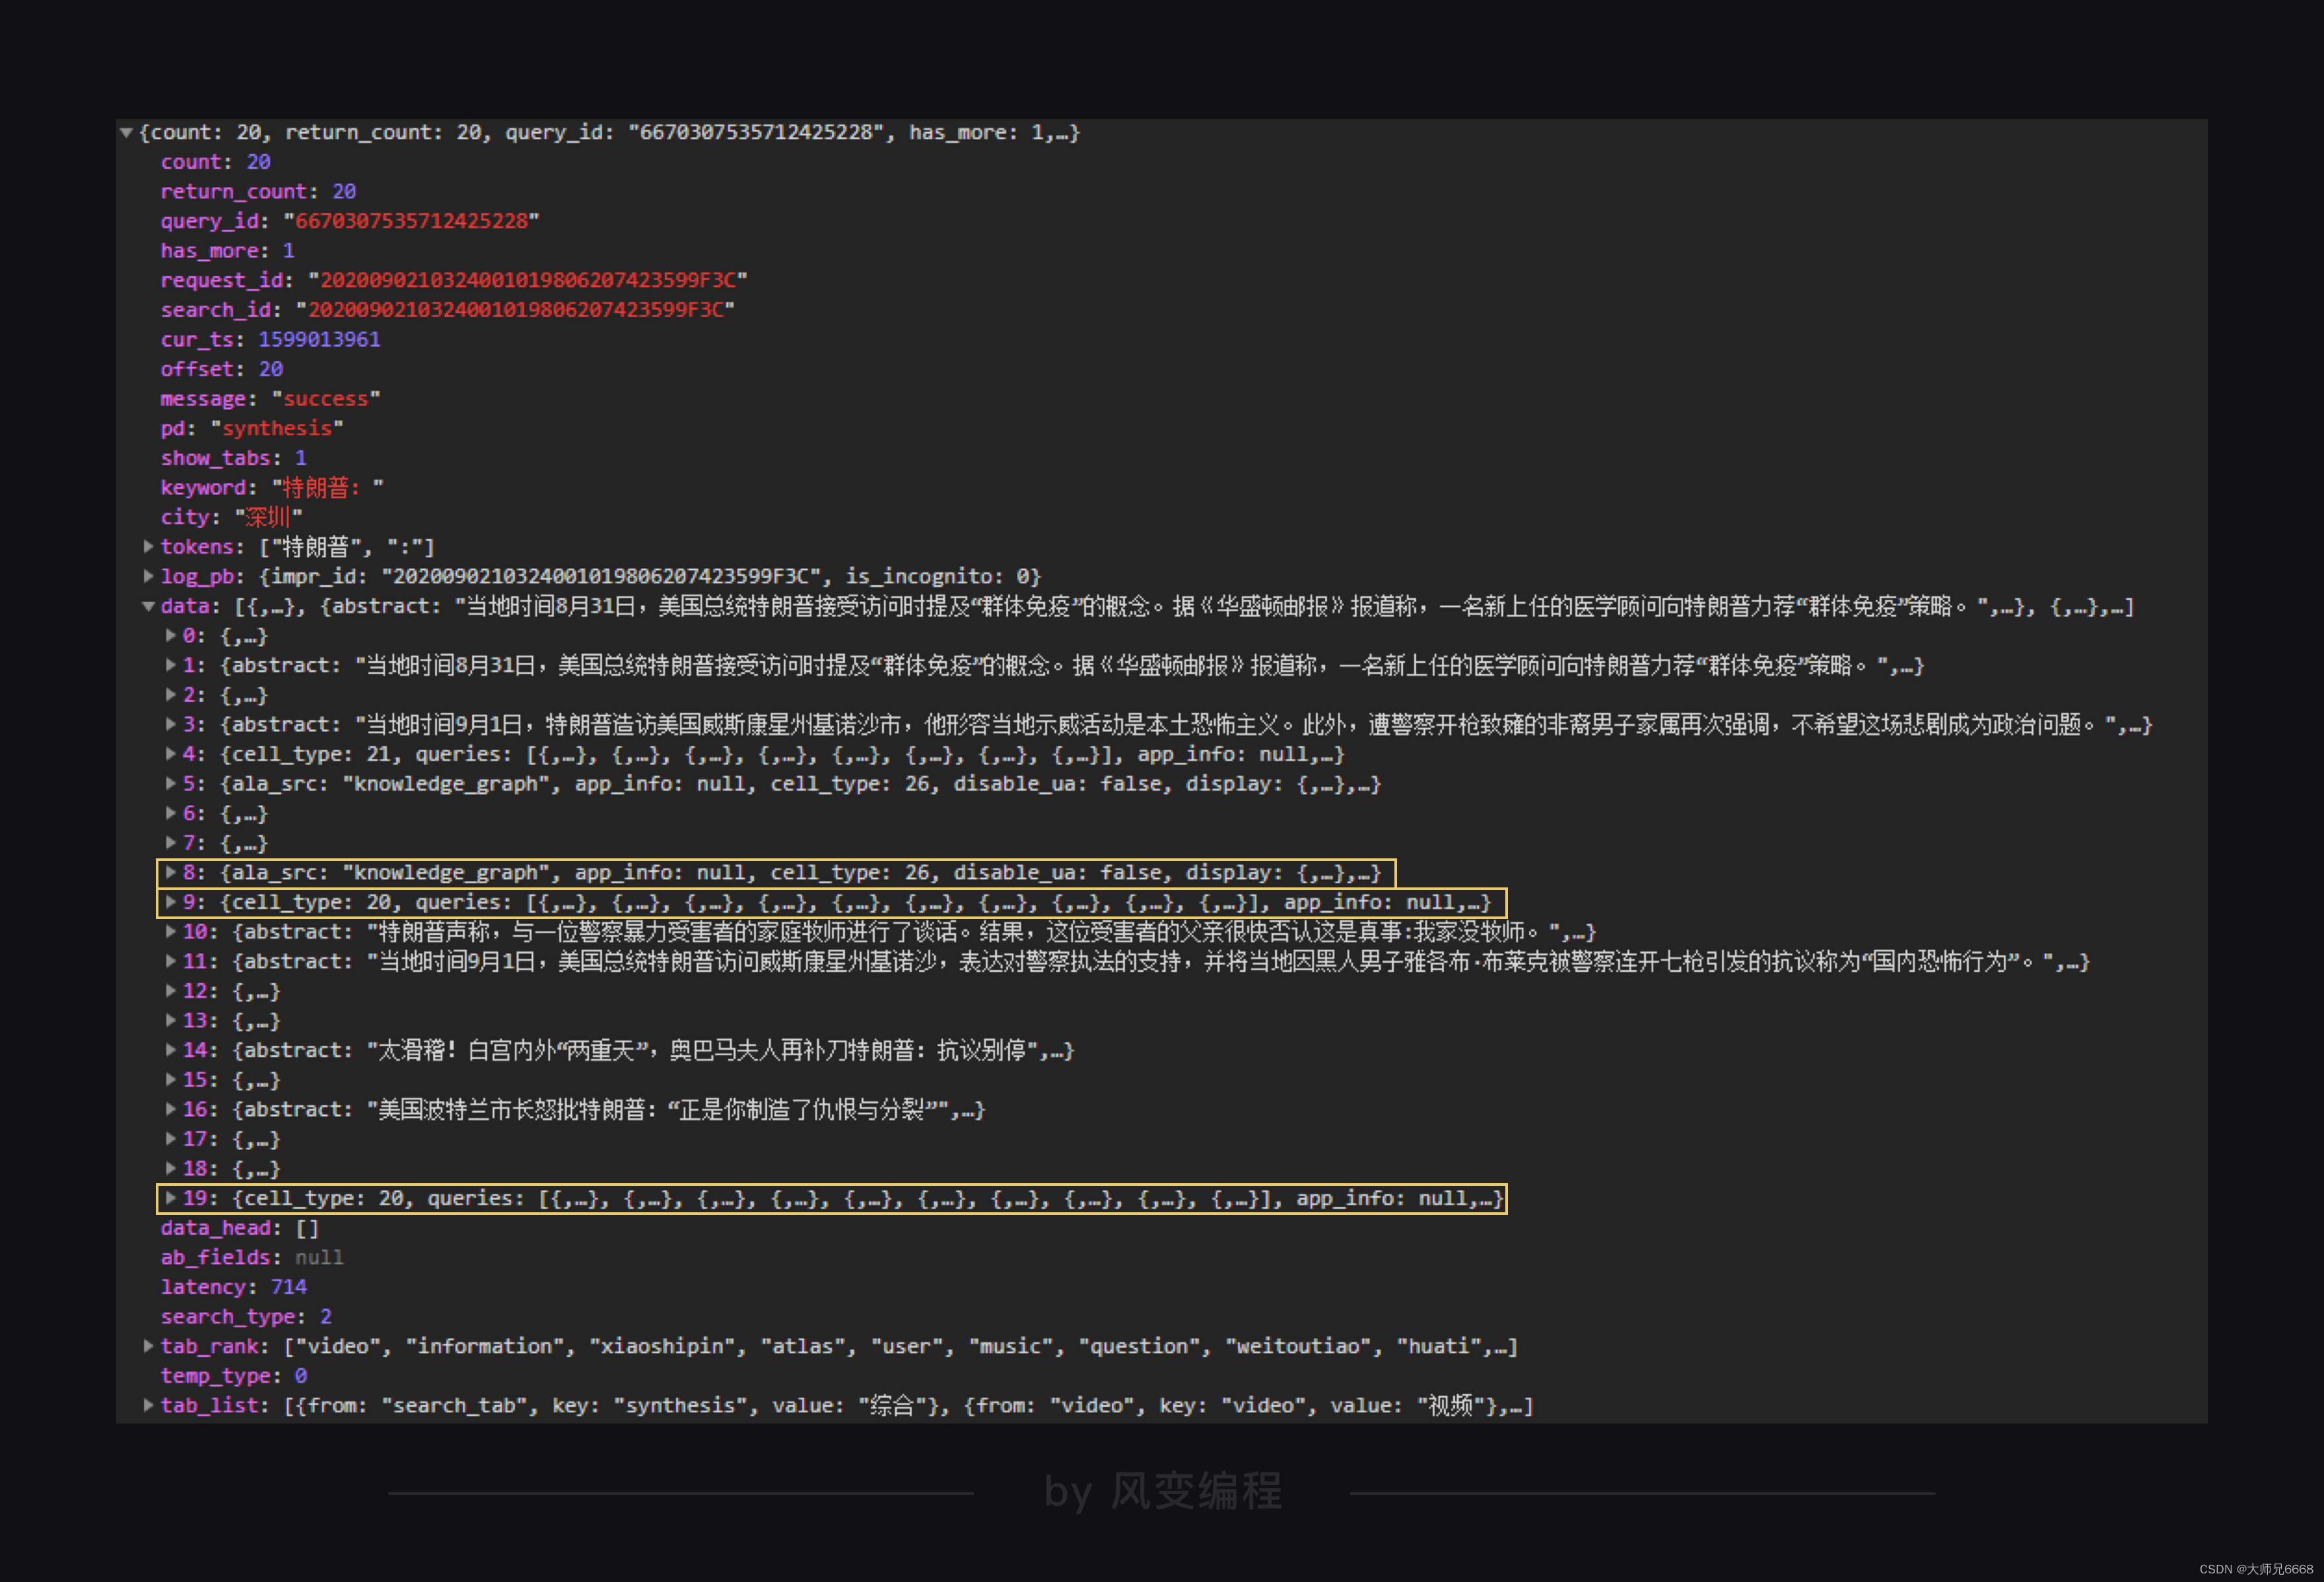Expand data item 12
This screenshot has height=1582, width=2324.
tap(170, 991)
